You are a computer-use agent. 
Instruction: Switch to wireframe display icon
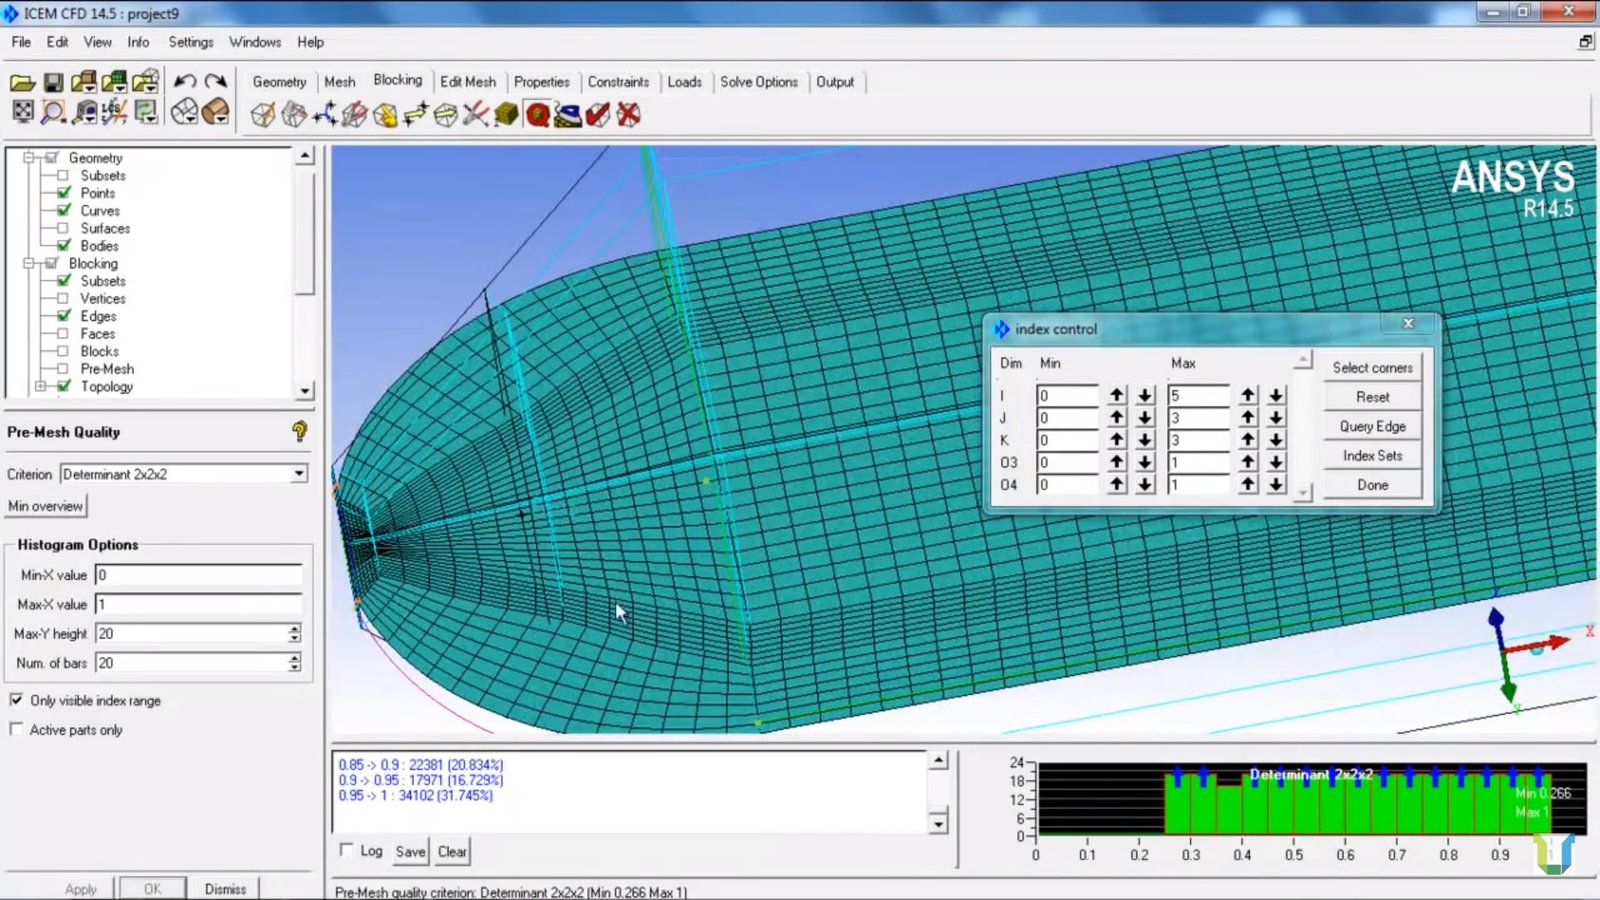tap(184, 112)
